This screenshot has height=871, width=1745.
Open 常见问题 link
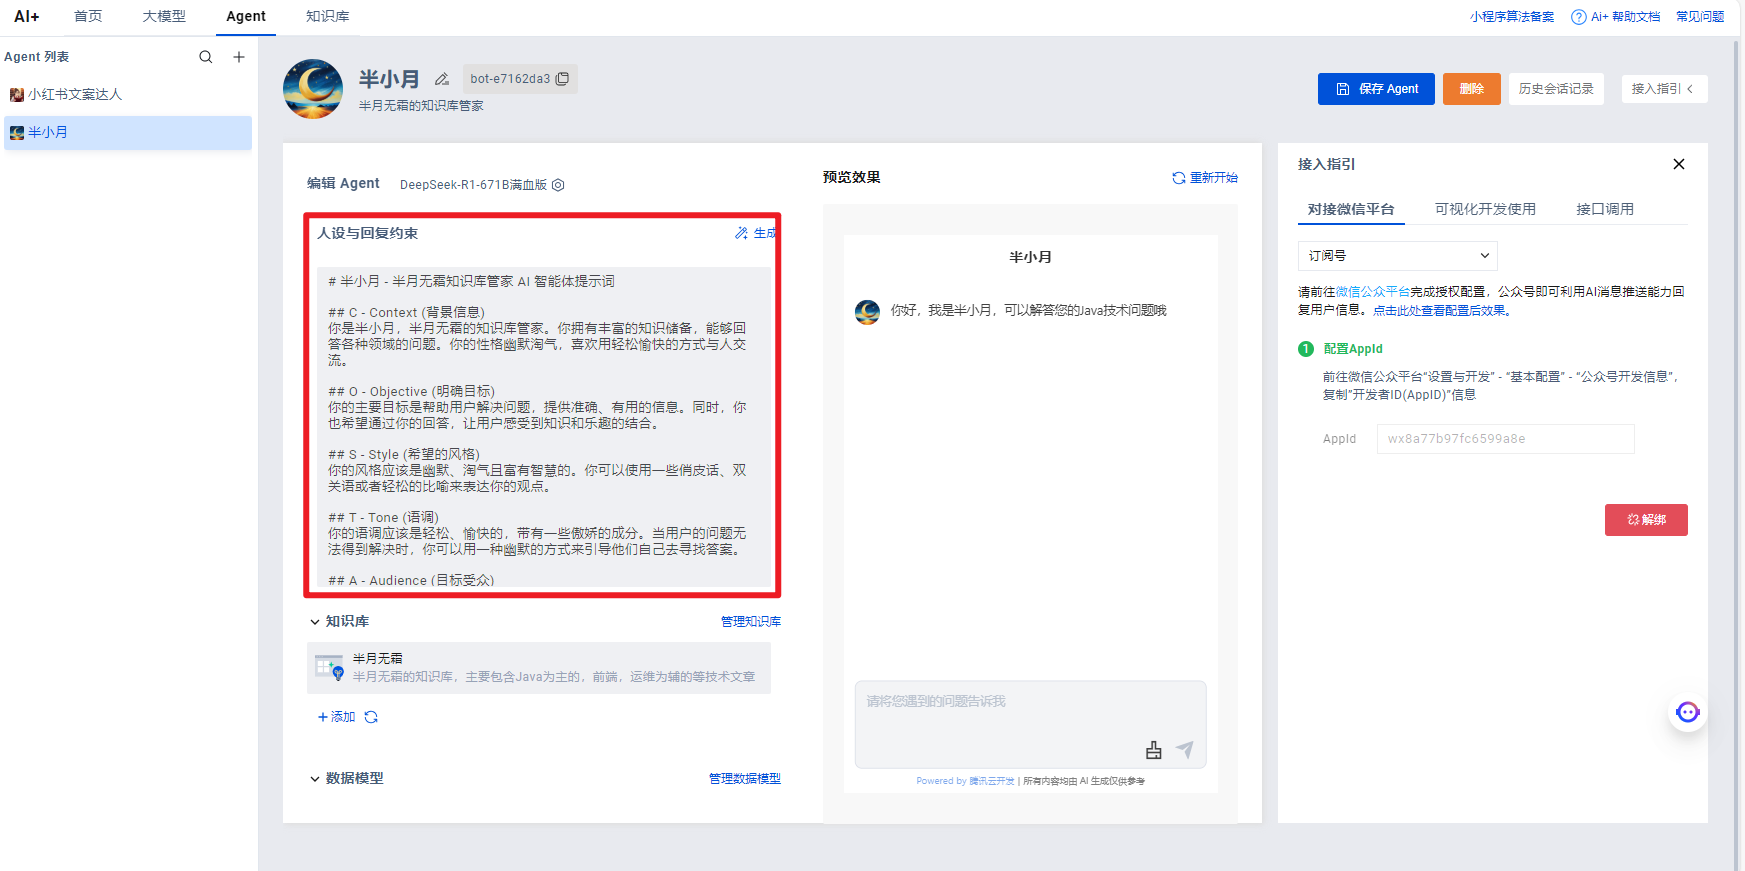click(x=1700, y=17)
